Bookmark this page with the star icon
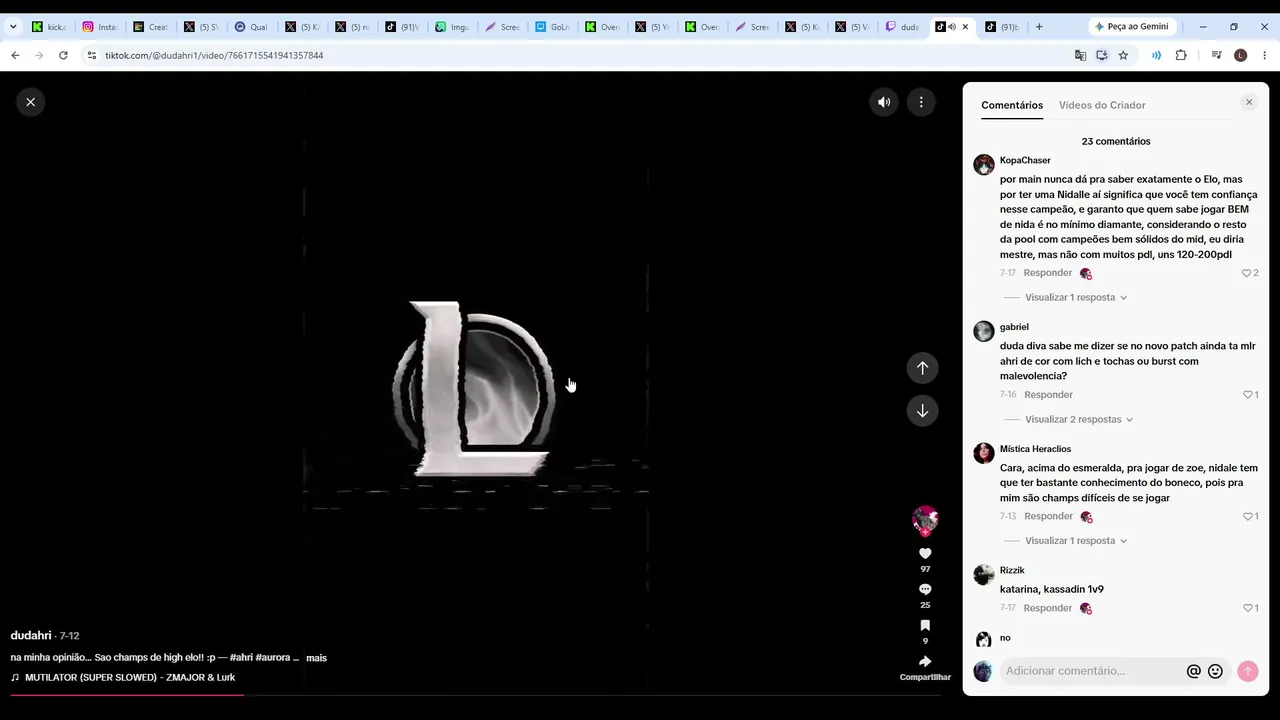This screenshot has width=1280, height=720. [1123, 55]
